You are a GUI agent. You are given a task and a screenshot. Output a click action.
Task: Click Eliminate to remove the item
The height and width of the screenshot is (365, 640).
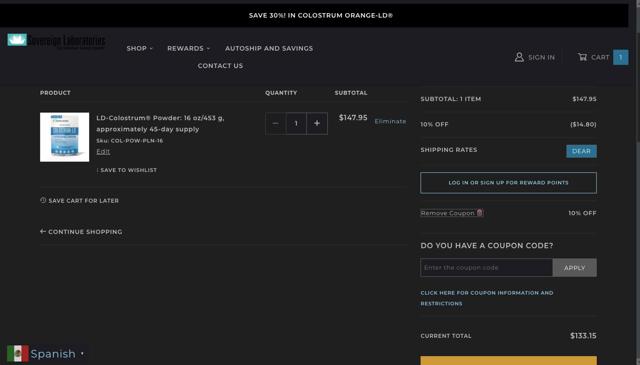point(390,121)
